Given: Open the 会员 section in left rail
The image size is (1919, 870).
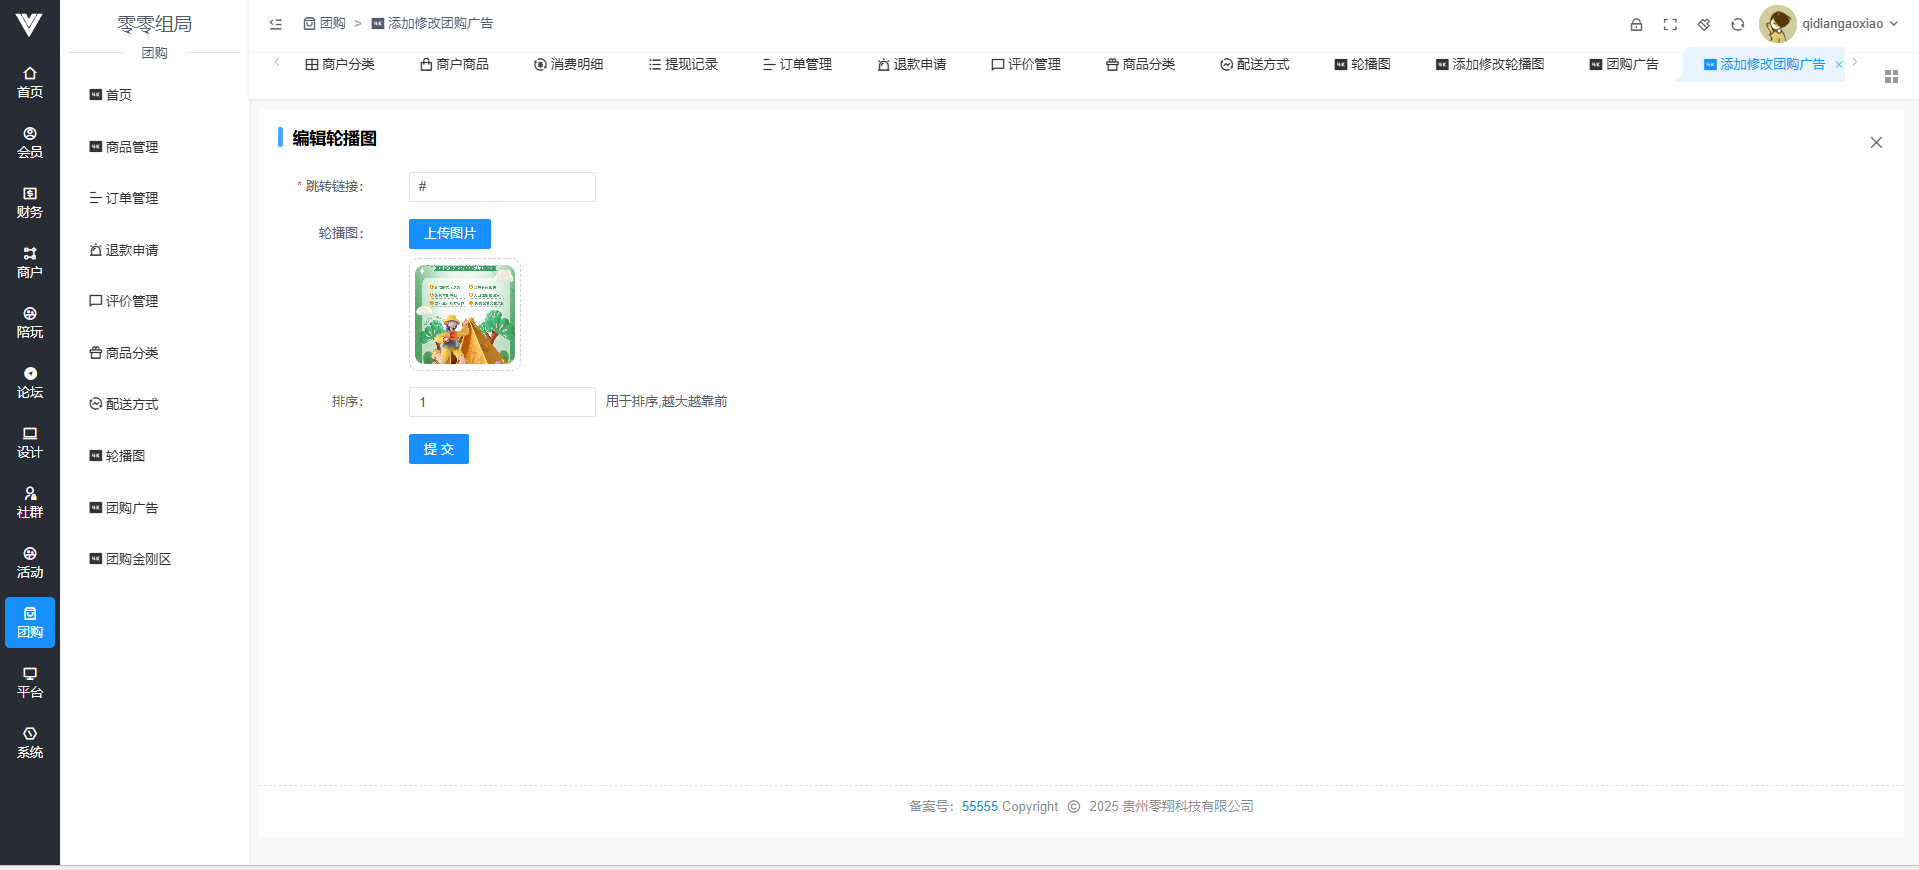Looking at the screenshot, I should tap(30, 142).
